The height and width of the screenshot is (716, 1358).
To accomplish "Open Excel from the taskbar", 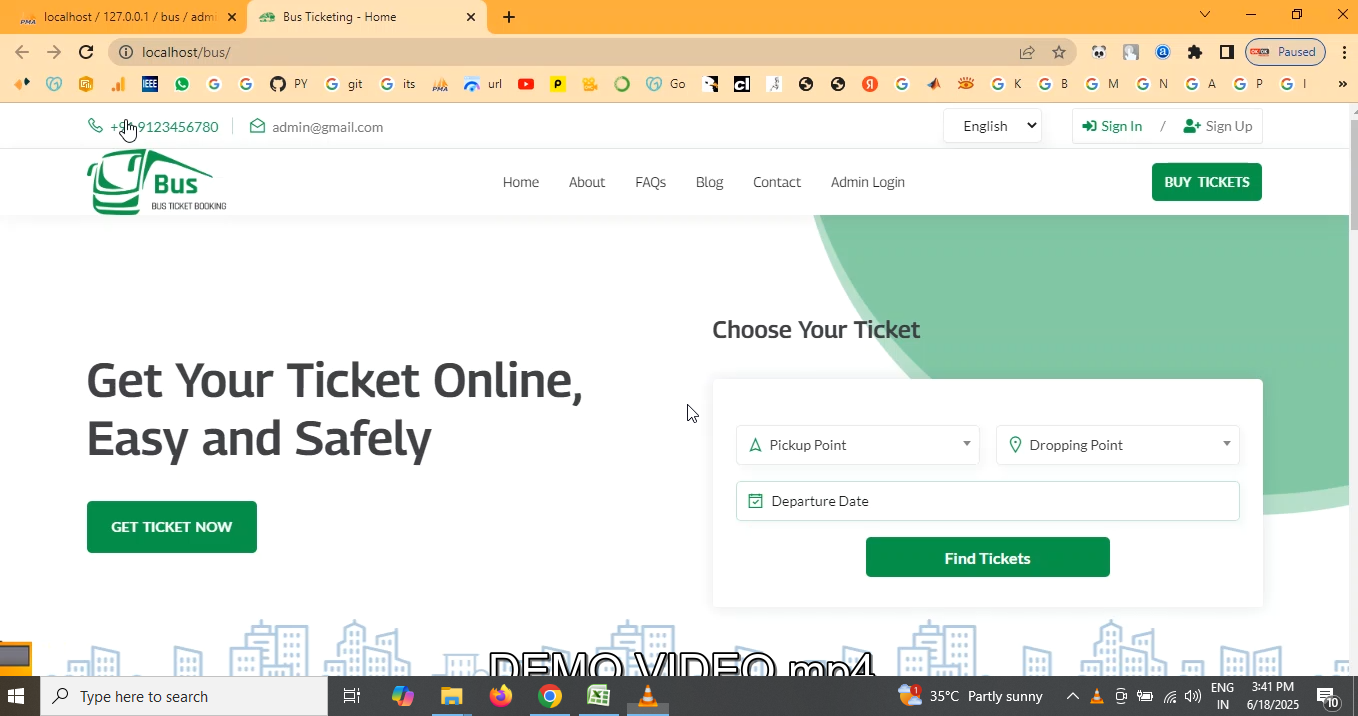I will (599, 696).
